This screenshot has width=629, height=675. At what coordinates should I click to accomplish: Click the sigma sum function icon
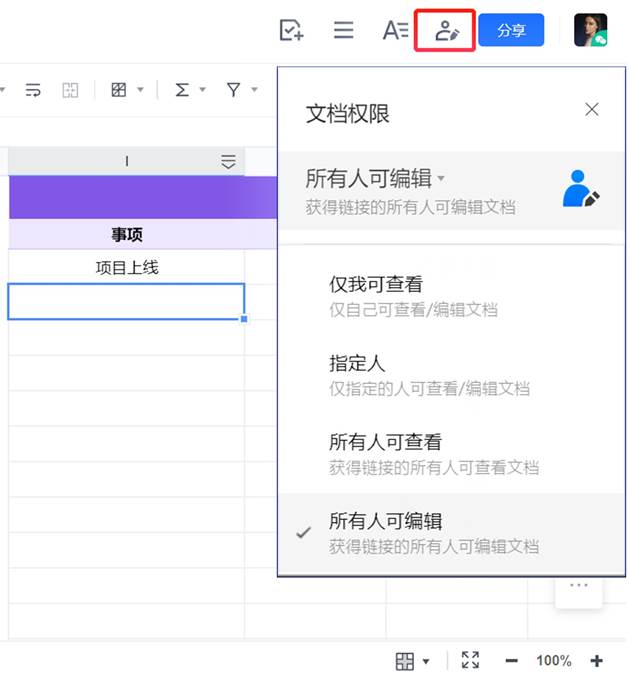pos(182,90)
